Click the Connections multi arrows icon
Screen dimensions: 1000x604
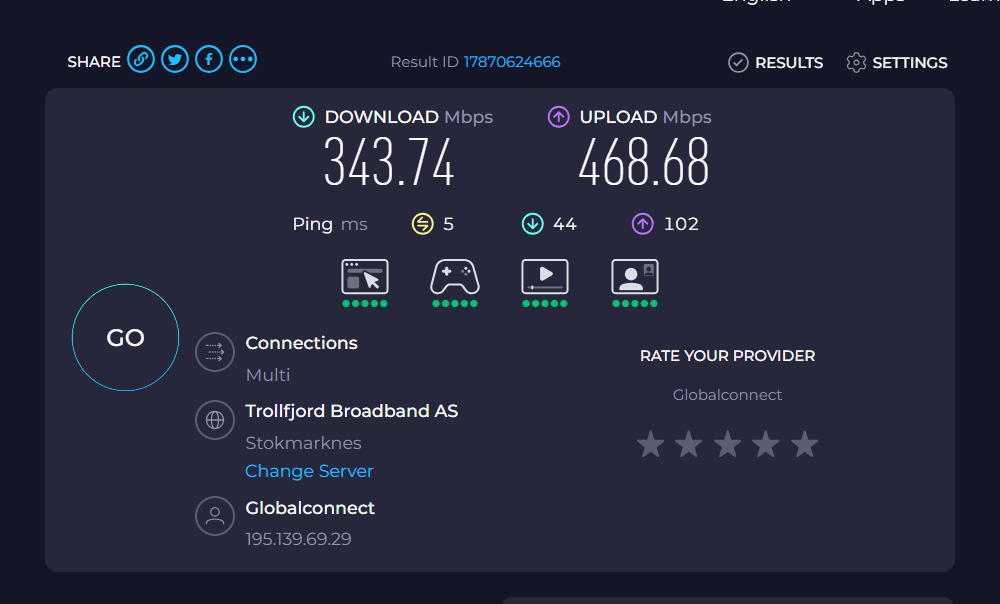pos(214,352)
